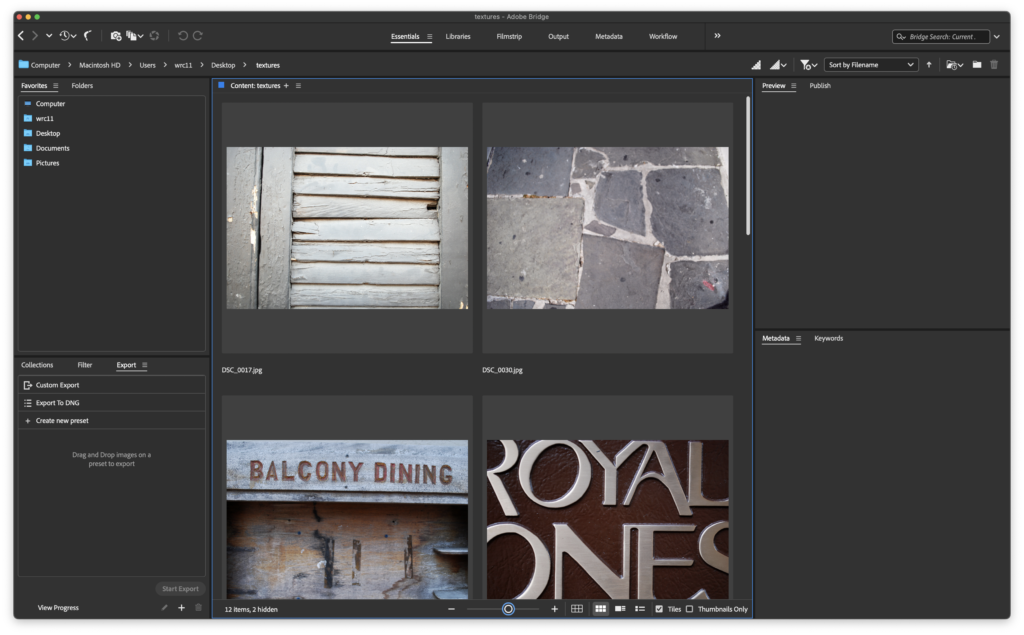Click the ascending sort order arrow

[928, 65]
